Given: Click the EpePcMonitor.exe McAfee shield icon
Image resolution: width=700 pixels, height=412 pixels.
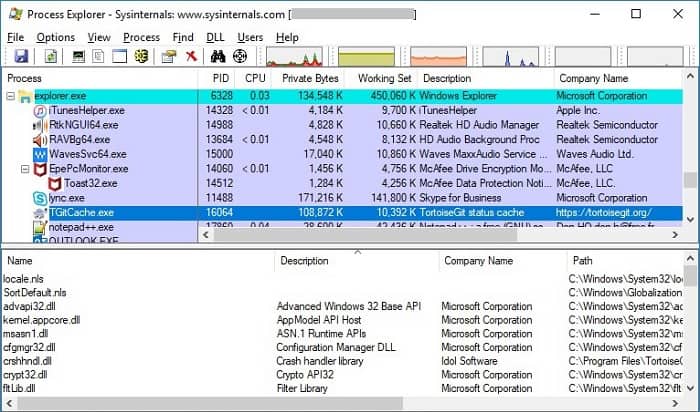Looking at the screenshot, I should pyautogui.click(x=40, y=169).
